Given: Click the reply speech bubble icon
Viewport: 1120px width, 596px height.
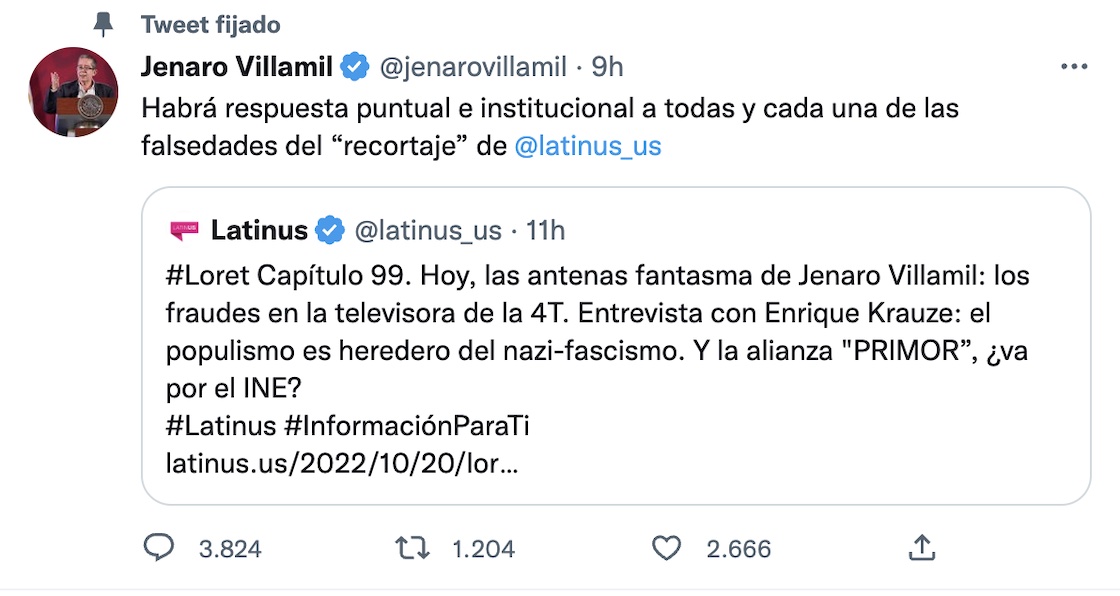Looking at the screenshot, I should 160,547.
